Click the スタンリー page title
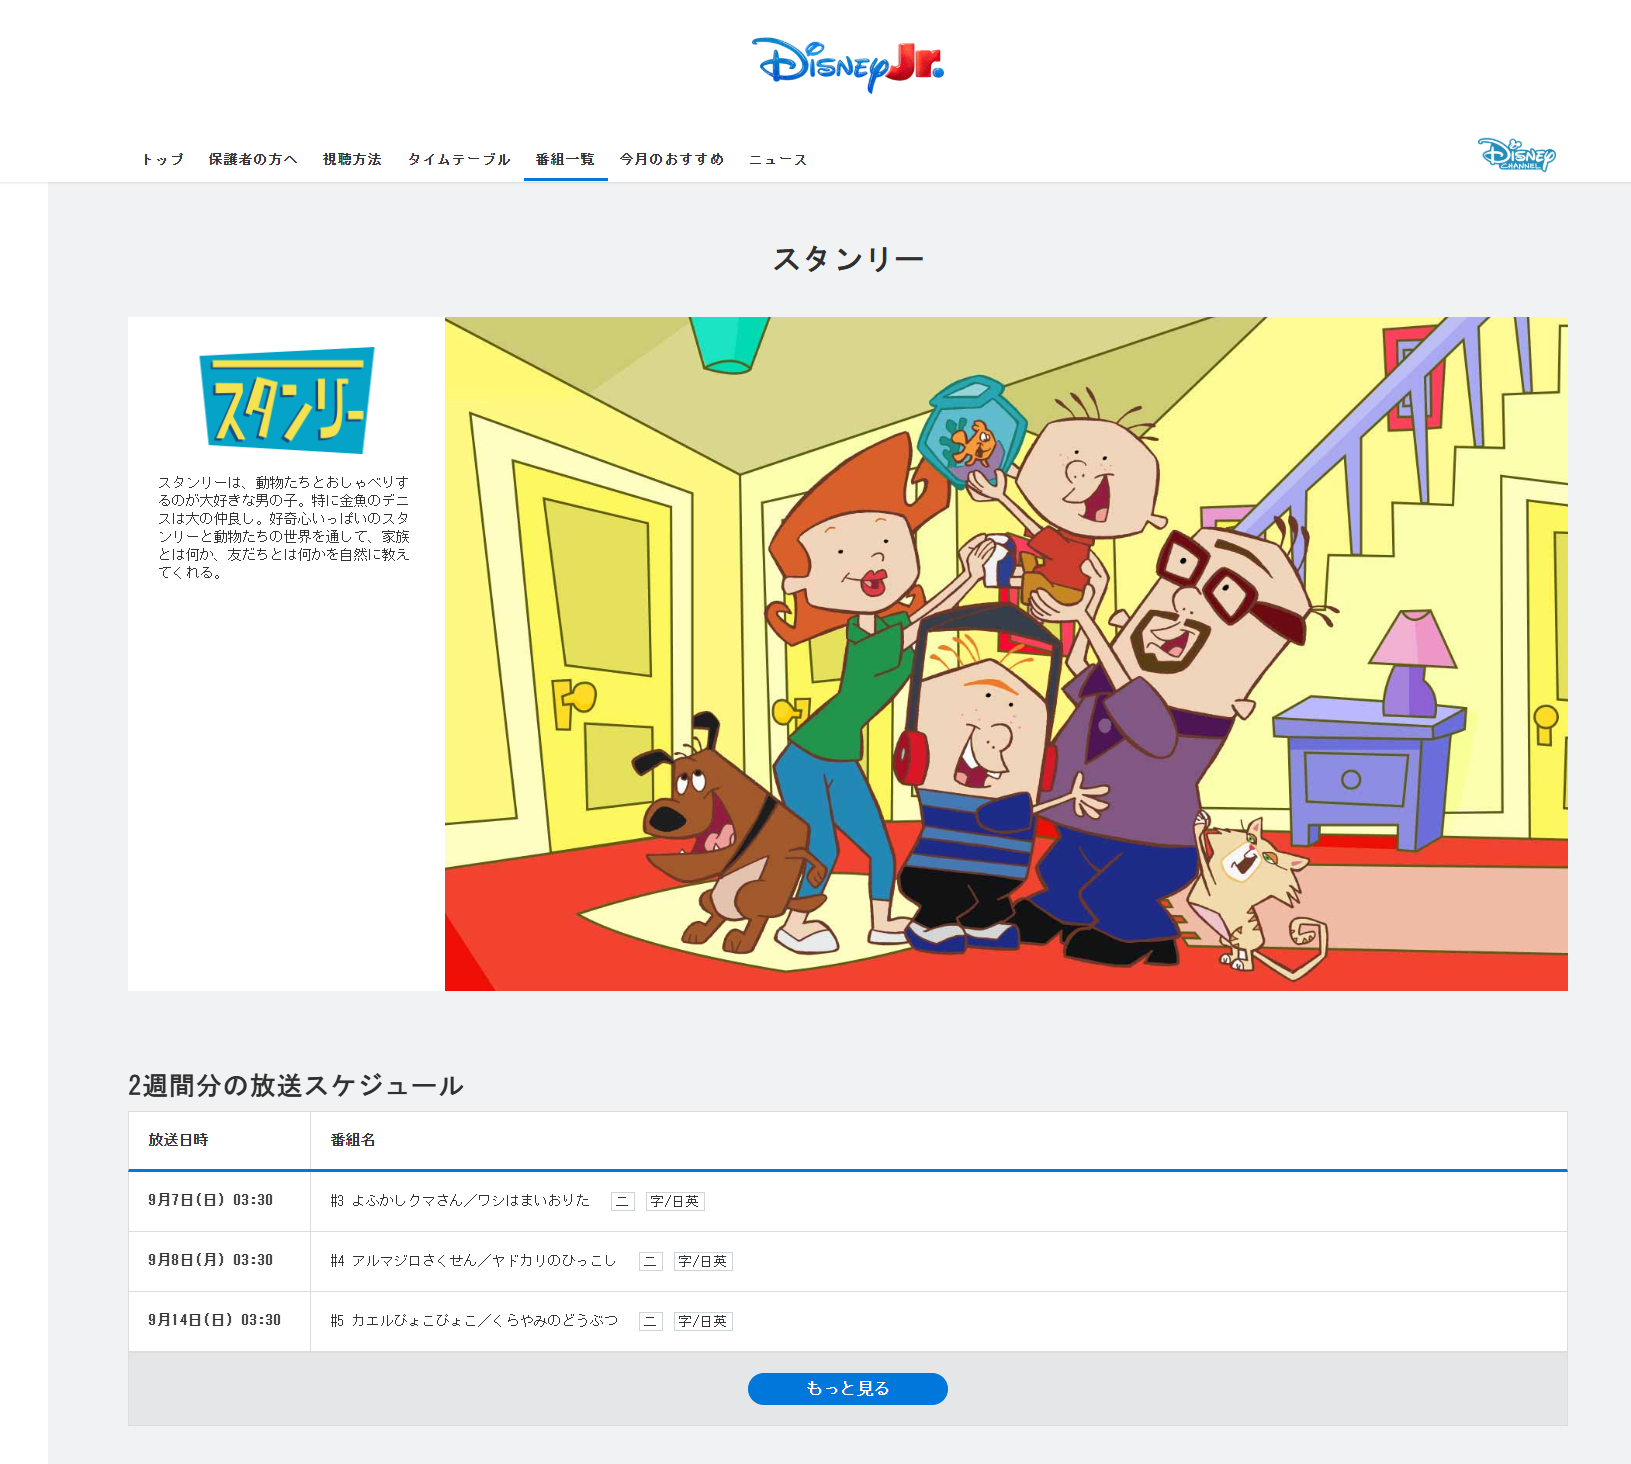 [x=848, y=259]
